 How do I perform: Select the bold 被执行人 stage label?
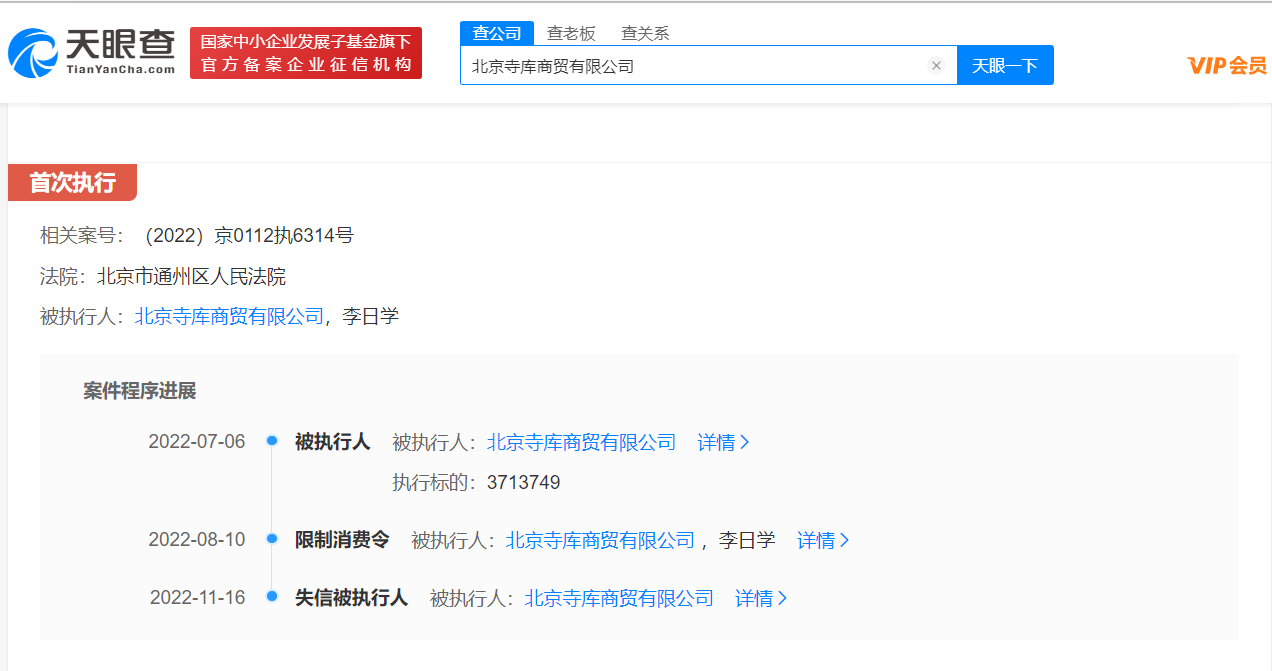[333, 442]
